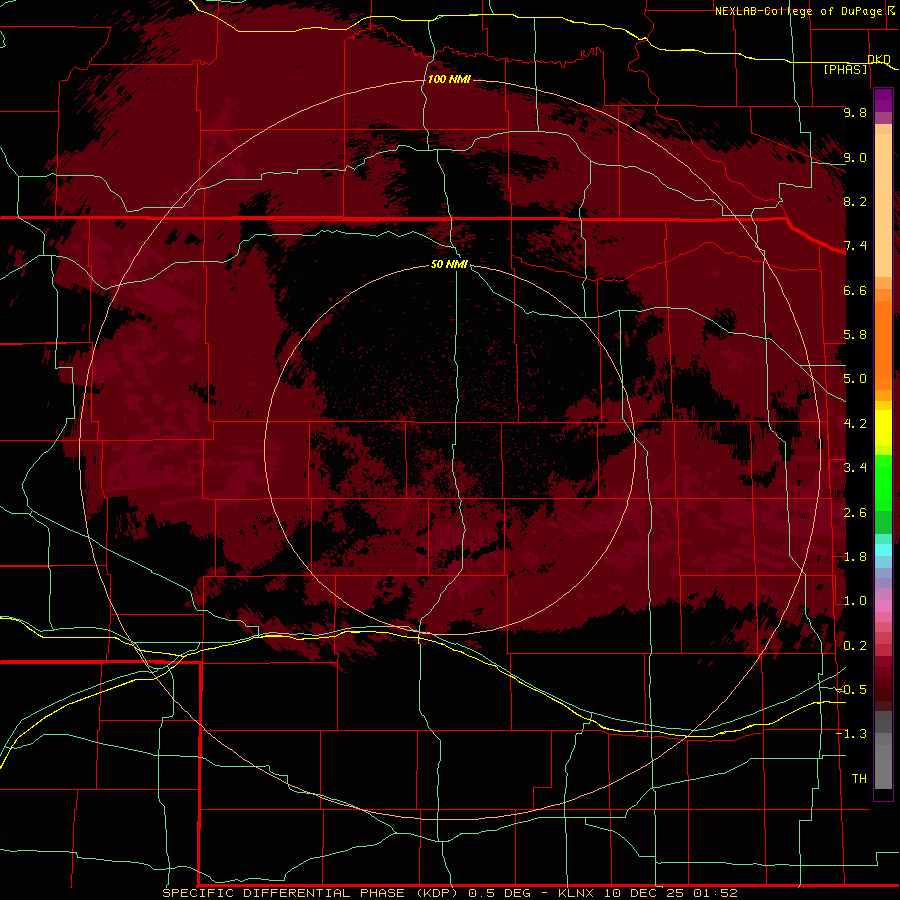The image size is (900, 900).
Task: Click the 4.2 value on the color scale
Action: 855,424
